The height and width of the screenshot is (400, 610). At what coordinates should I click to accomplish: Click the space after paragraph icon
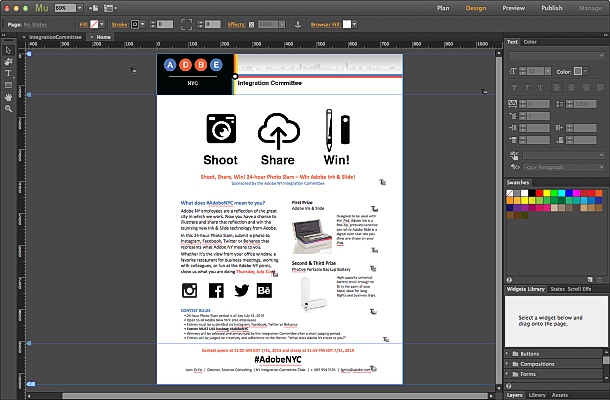pos(560,140)
